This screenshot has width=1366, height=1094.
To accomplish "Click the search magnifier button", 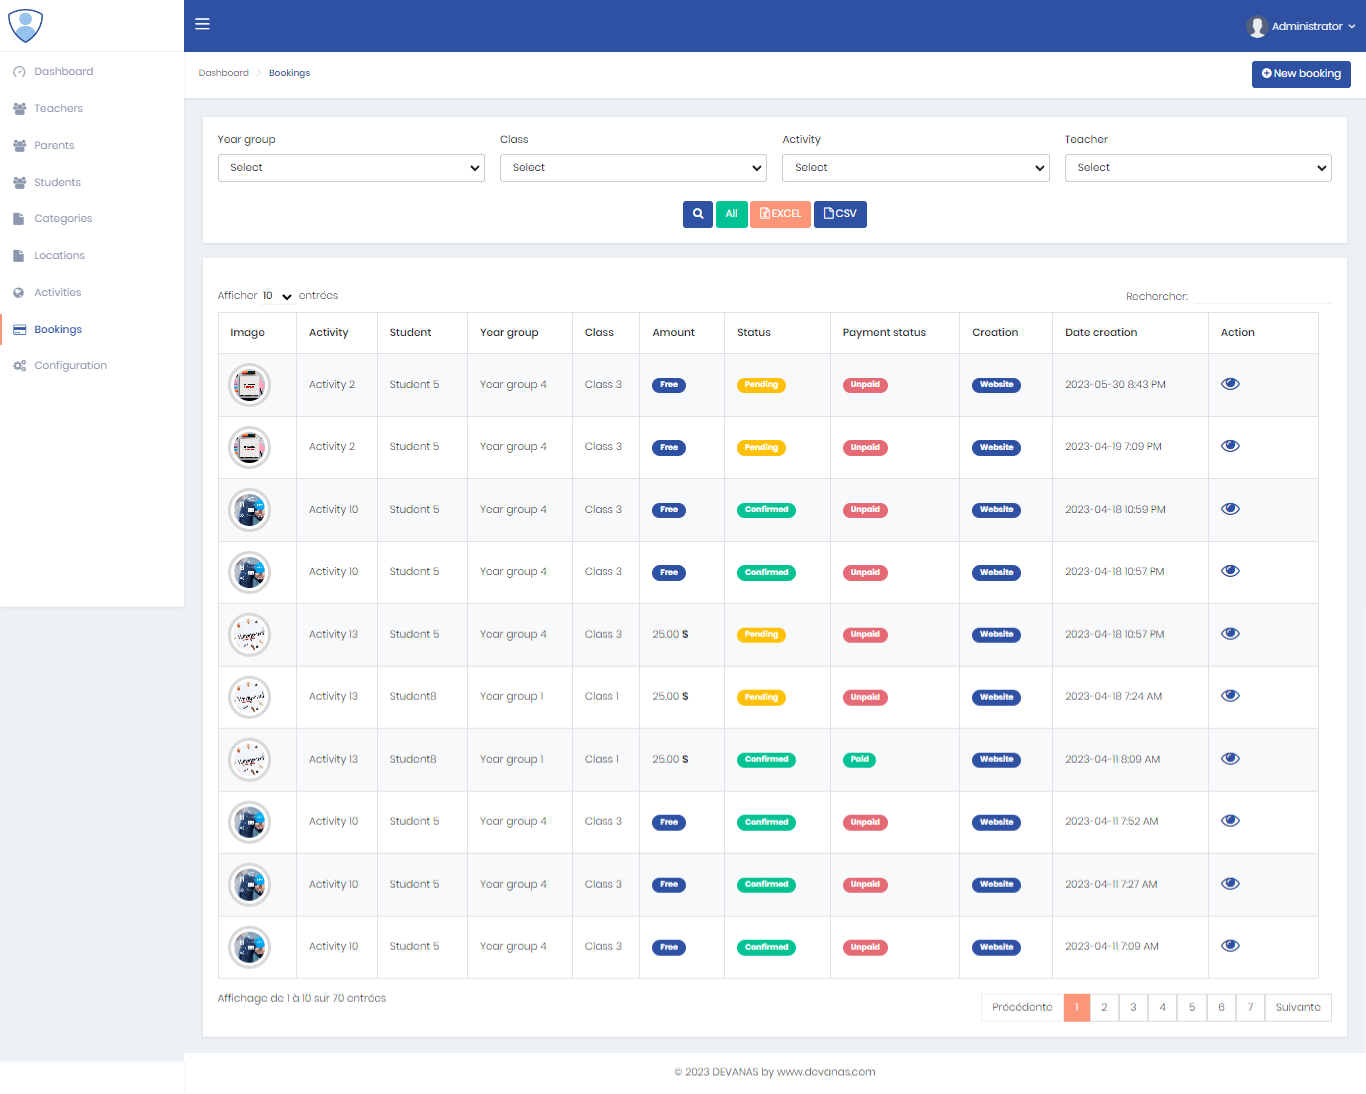I will [x=697, y=214].
